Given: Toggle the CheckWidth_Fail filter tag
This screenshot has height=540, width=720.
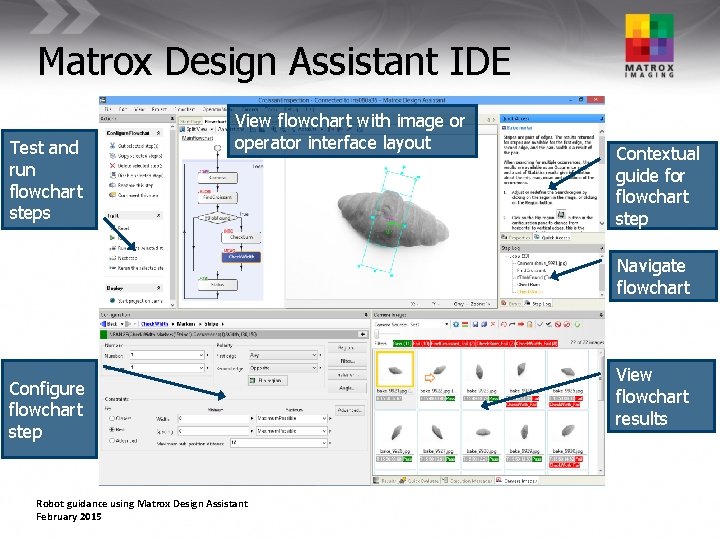Looking at the screenshot, I should pos(537,343).
